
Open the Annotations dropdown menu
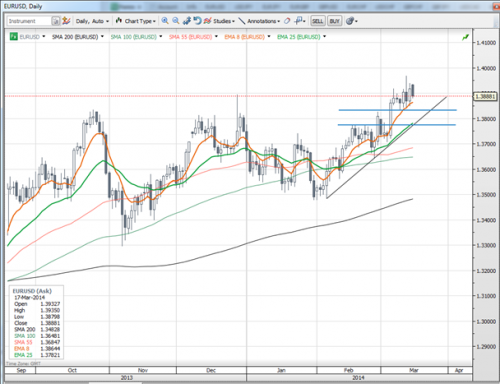(263, 21)
